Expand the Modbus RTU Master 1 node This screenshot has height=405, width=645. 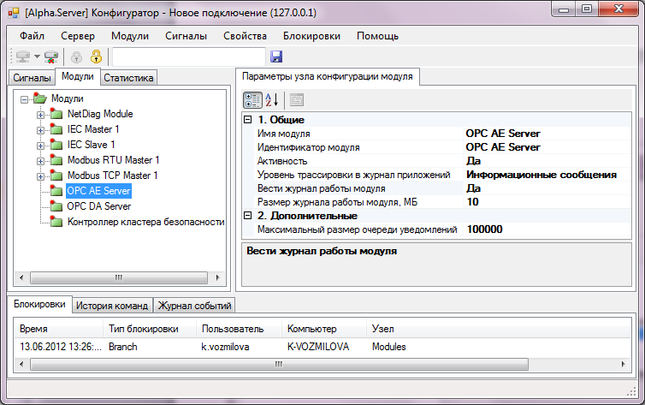click(x=40, y=161)
